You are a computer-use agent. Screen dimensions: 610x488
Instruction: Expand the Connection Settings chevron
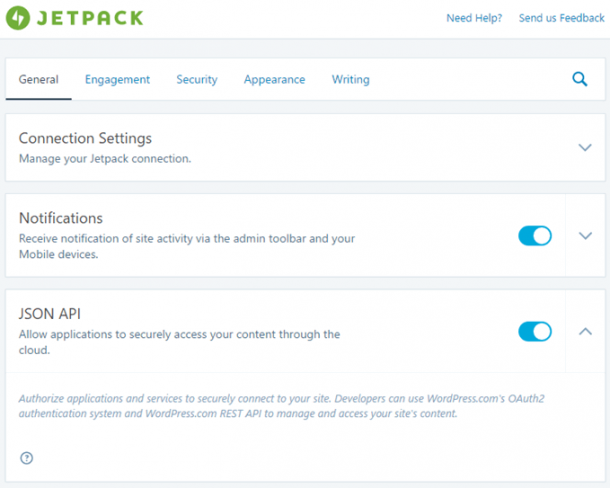pyautogui.click(x=585, y=147)
